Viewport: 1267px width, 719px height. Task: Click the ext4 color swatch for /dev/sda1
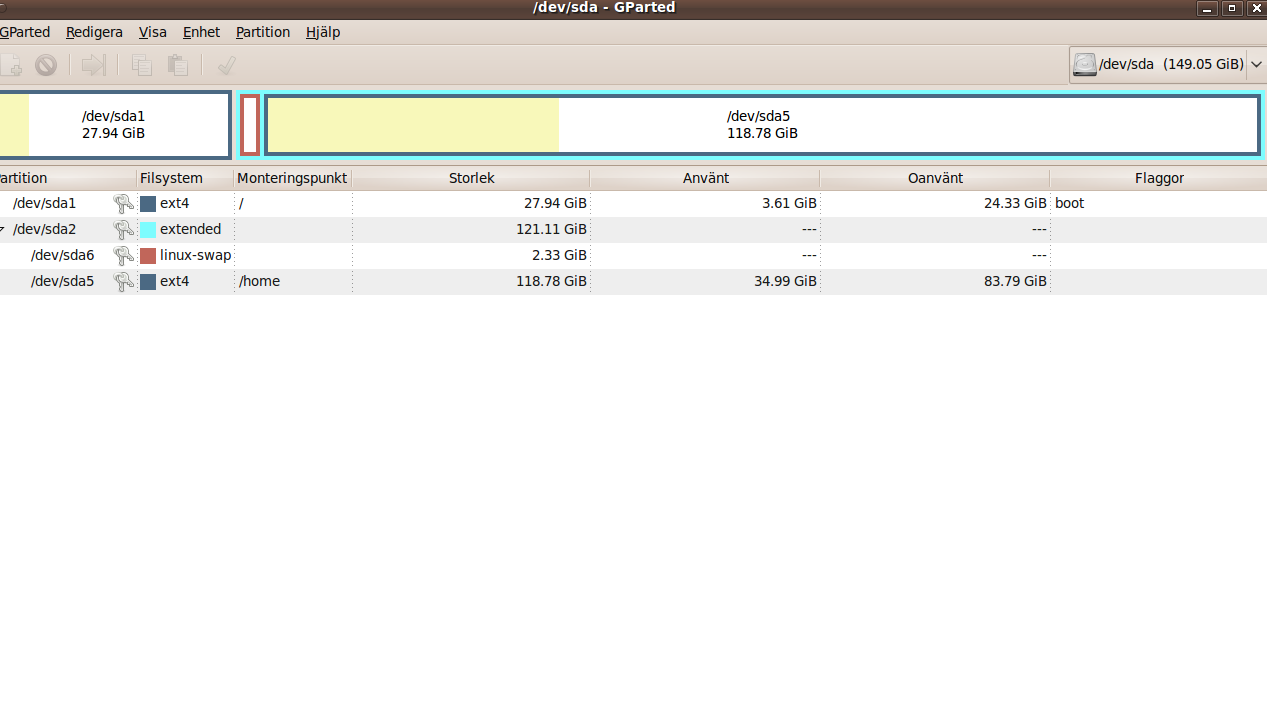pos(148,204)
